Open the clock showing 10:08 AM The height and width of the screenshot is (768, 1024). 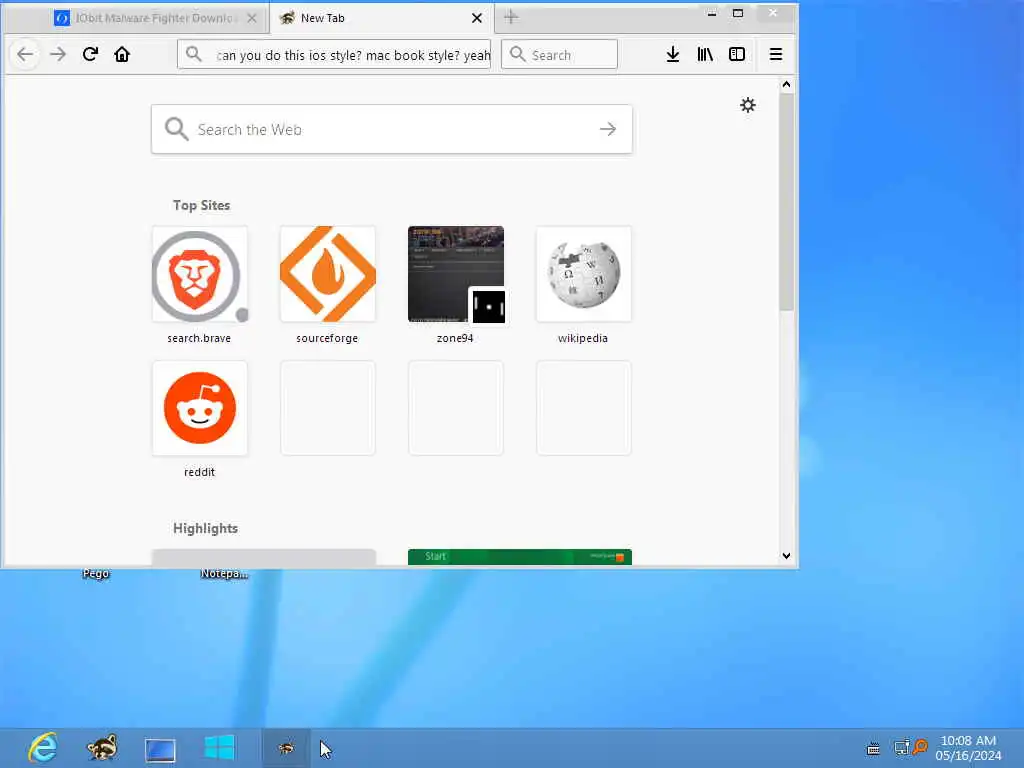[x=968, y=748]
